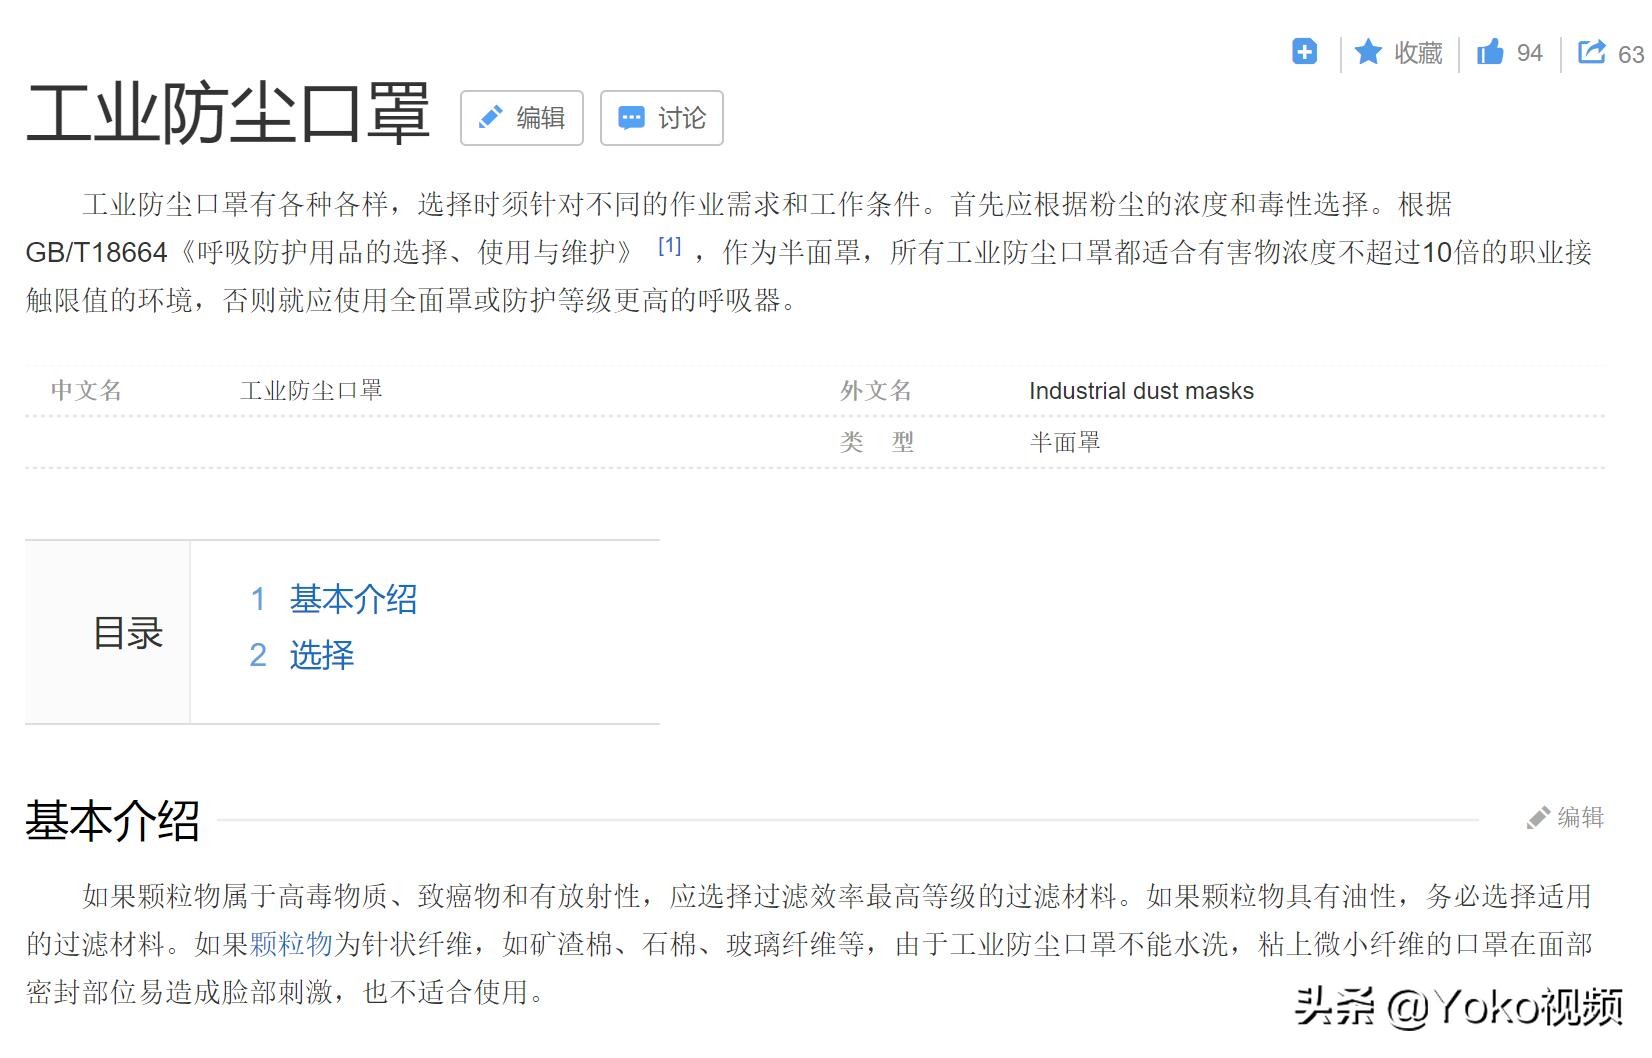The width and height of the screenshot is (1652, 1058).
Task: Open chapter 1 基本介绍 from the 目录
Action: pyautogui.click(x=353, y=599)
